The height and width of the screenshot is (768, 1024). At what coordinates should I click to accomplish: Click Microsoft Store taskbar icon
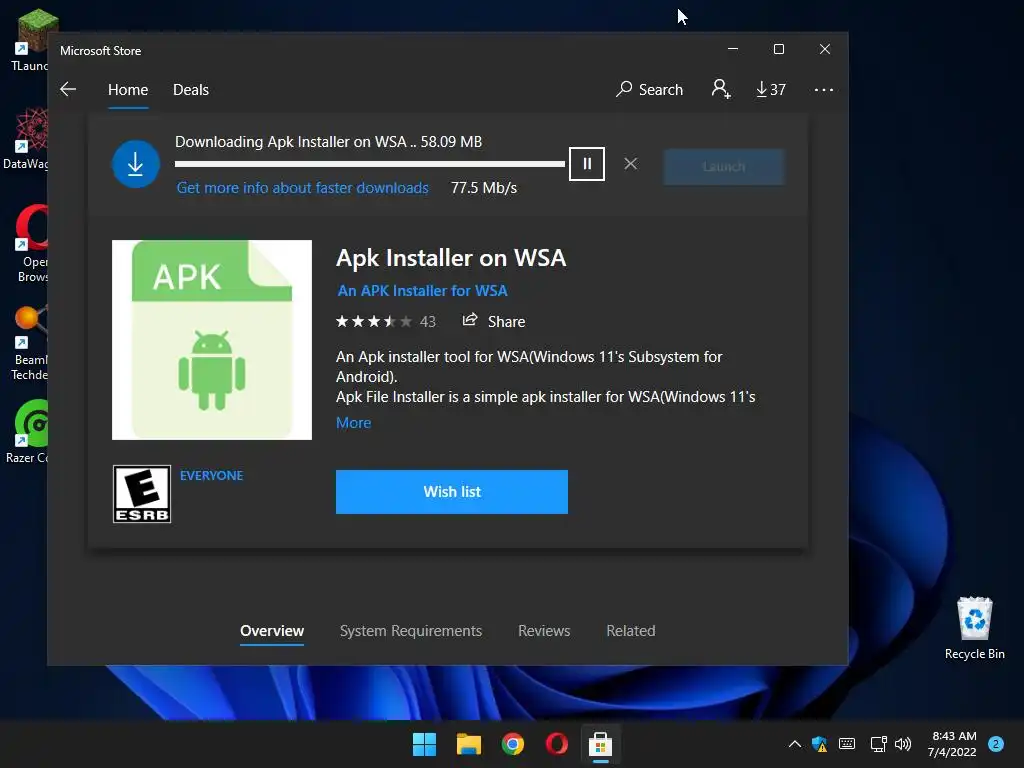pyautogui.click(x=600, y=744)
